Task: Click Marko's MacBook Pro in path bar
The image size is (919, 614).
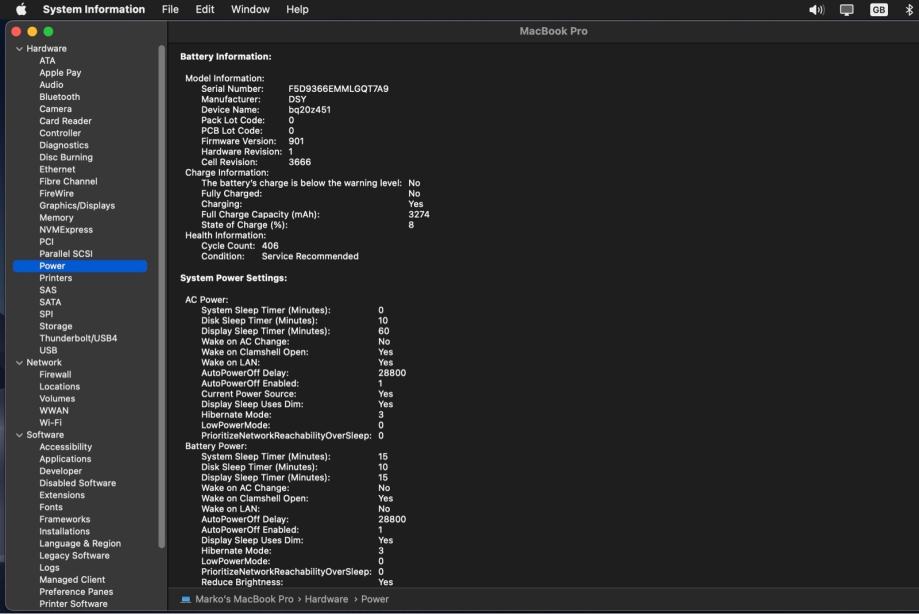Action: pos(244,599)
